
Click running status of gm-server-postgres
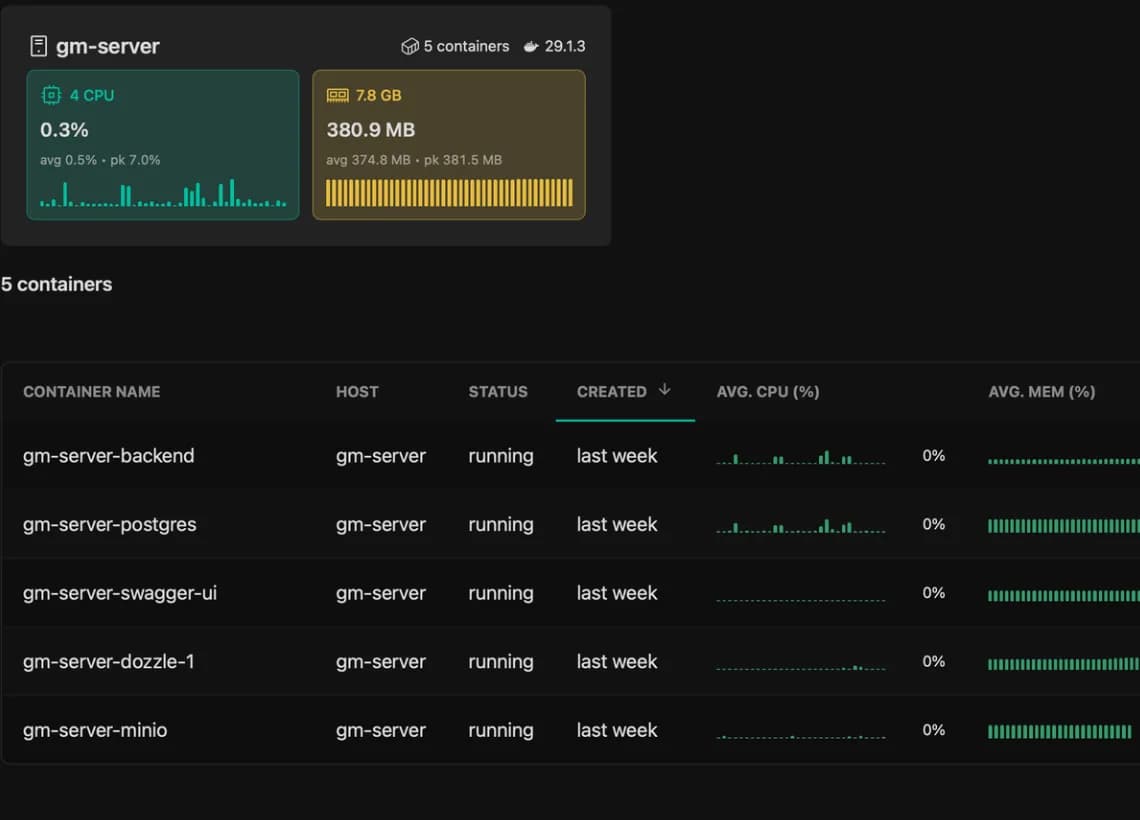(x=501, y=525)
